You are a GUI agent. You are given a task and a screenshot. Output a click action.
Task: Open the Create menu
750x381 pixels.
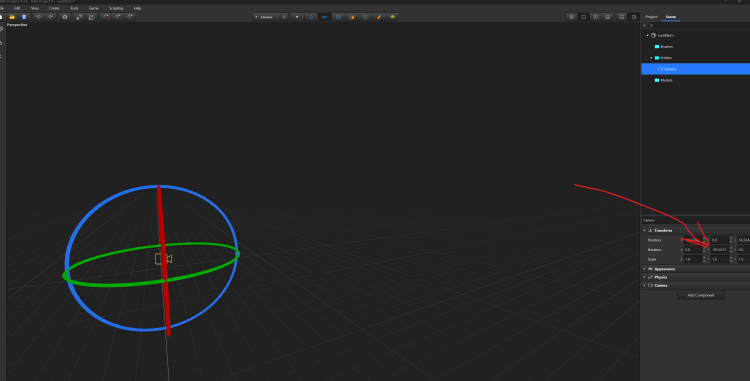[x=55, y=8]
